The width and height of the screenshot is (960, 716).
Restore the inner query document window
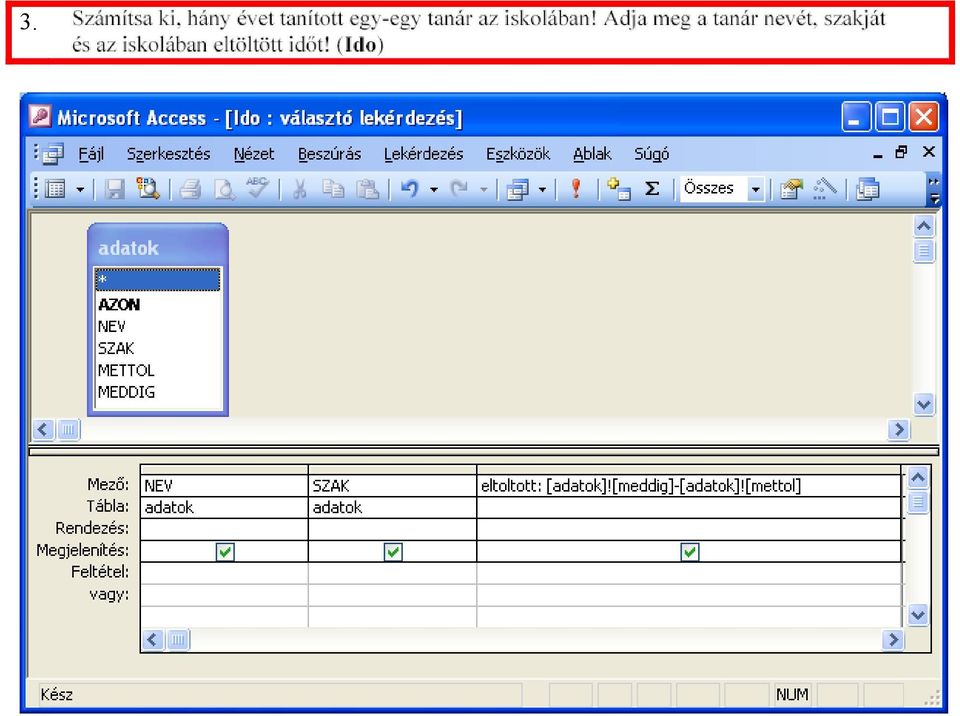(901, 152)
